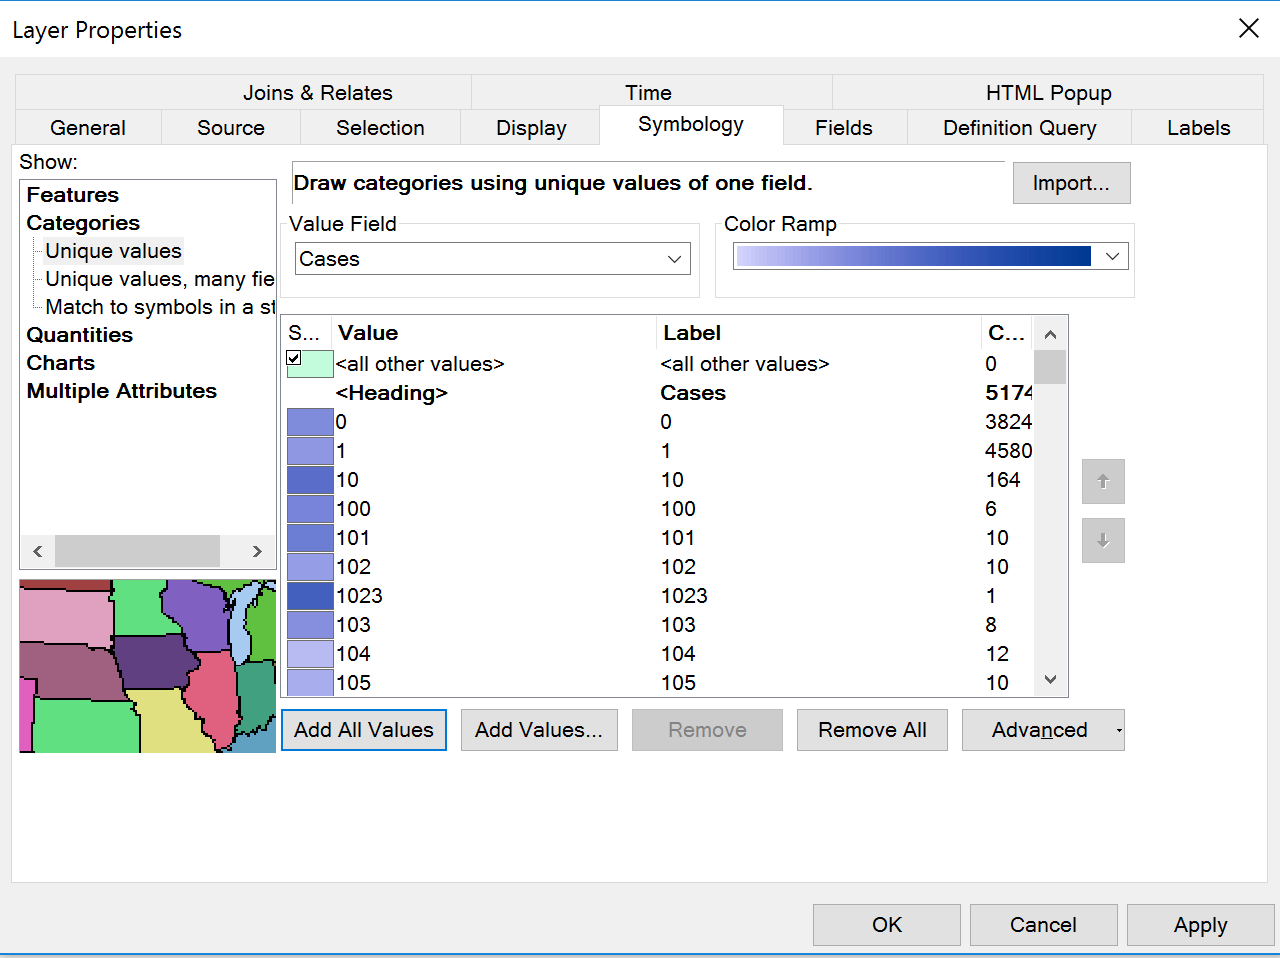Select Charts in the Show list
Image resolution: width=1280 pixels, height=958 pixels.
(x=61, y=363)
